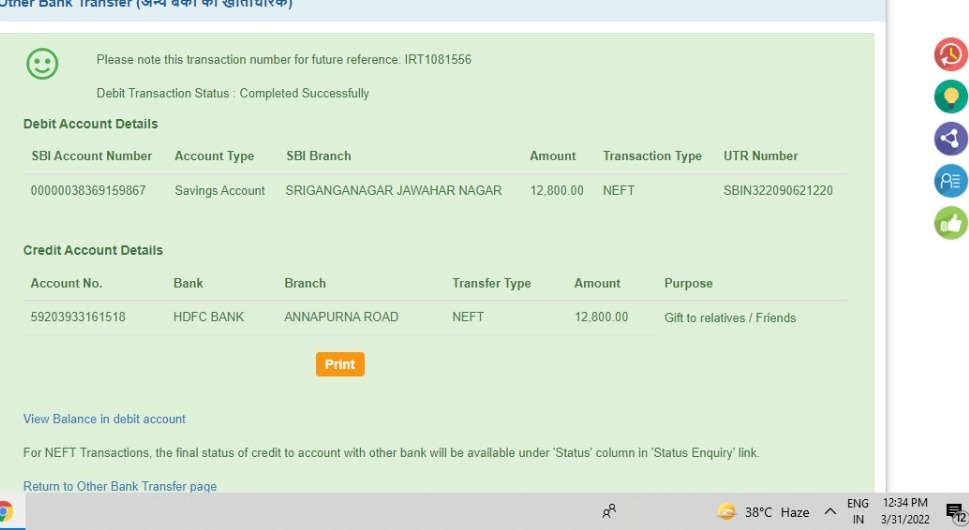Expand the hidden system tray icons
969x530 pixels.
pyautogui.click(x=829, y=512)
